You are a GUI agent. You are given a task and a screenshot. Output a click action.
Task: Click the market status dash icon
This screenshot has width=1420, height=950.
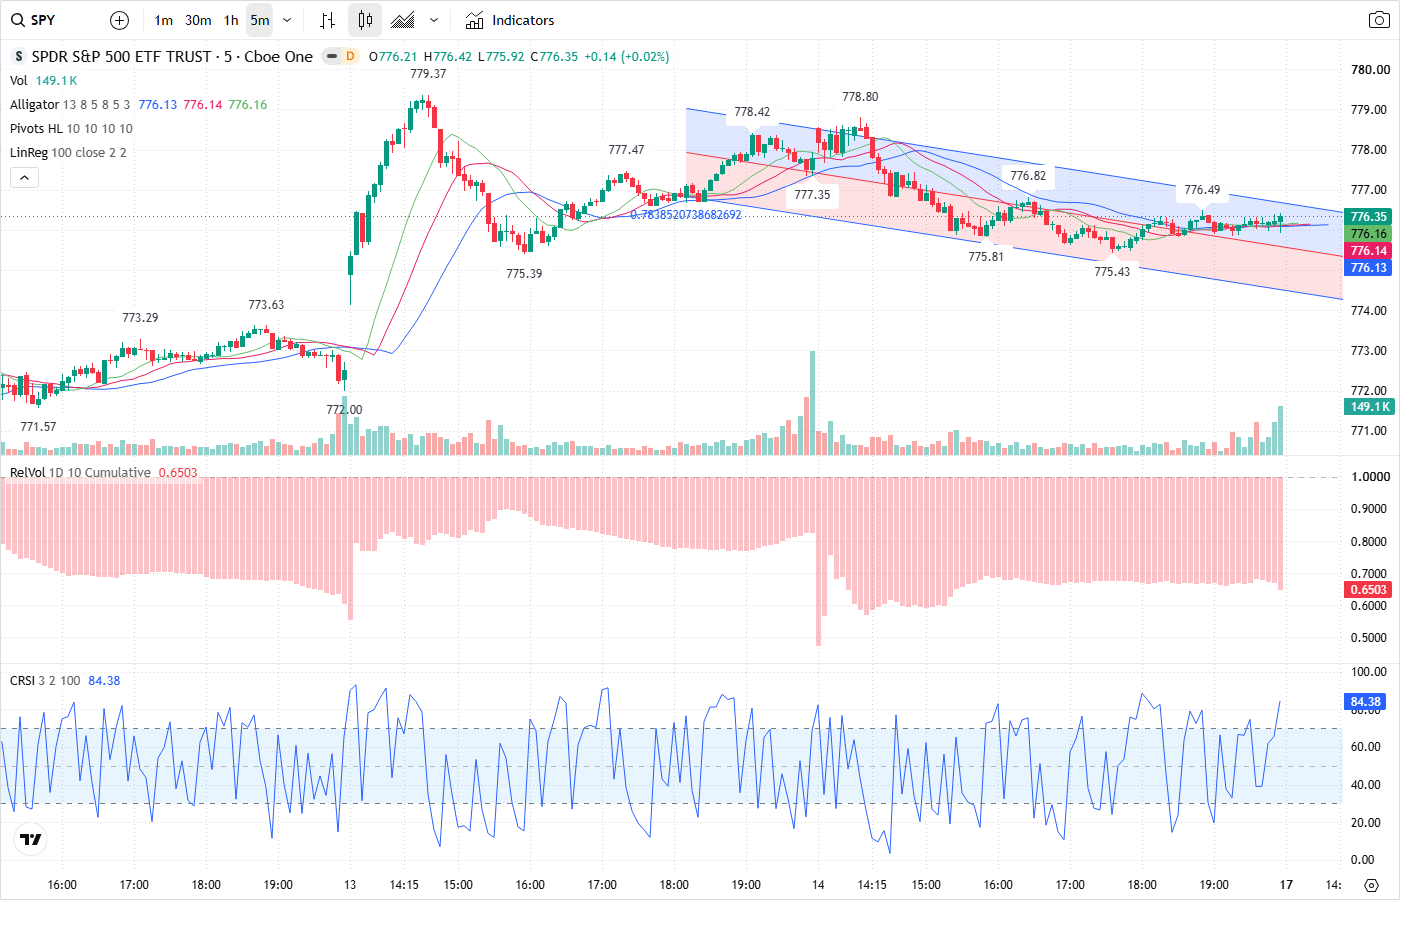click(x=332, y=57)
